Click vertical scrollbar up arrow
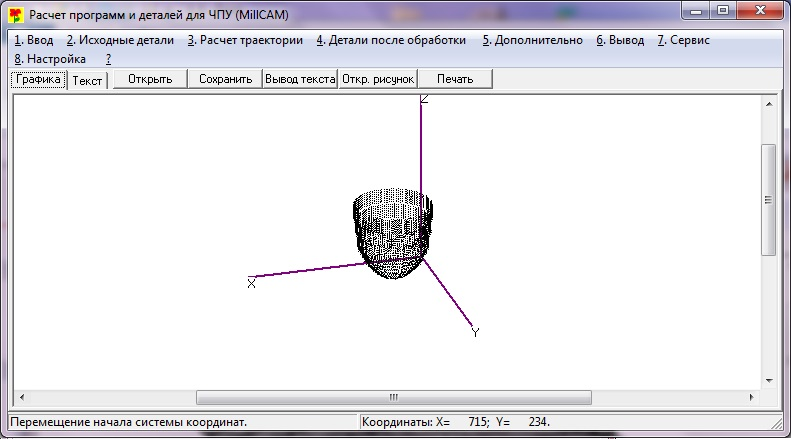 (769, 104)
